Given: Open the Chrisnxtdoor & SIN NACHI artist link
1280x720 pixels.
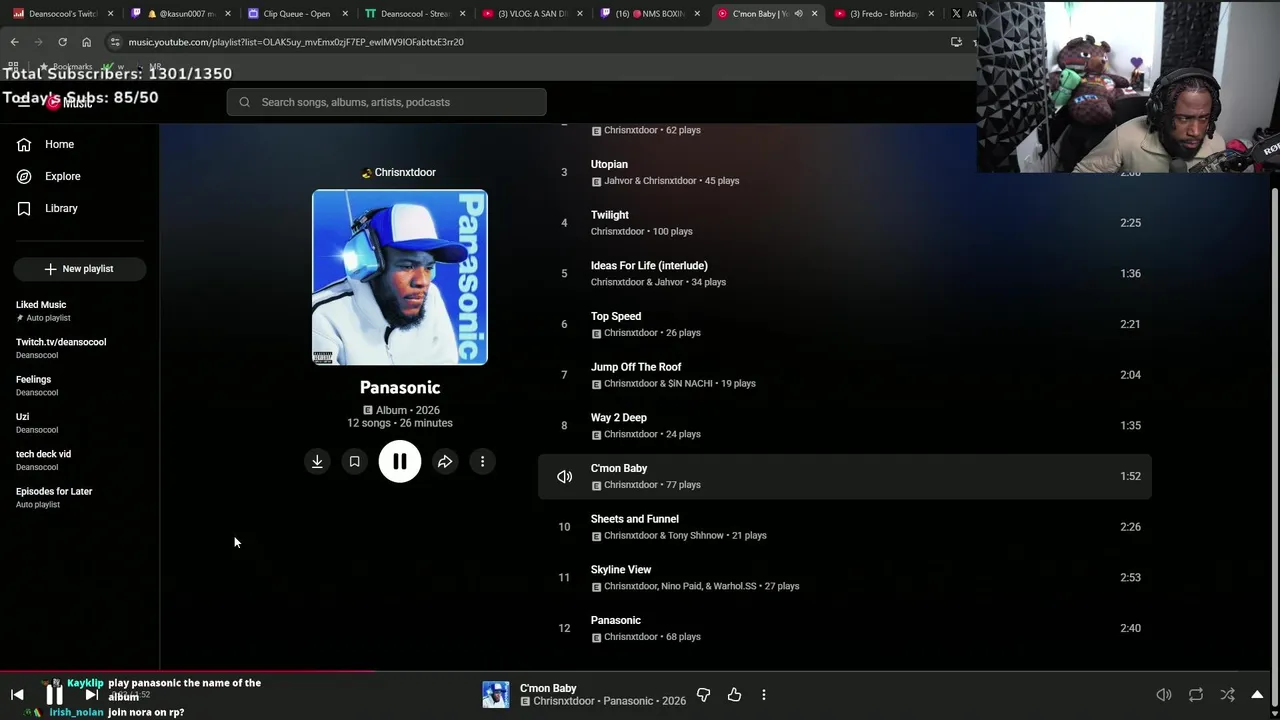Looking at the screenshot, I should click(658, 384).
